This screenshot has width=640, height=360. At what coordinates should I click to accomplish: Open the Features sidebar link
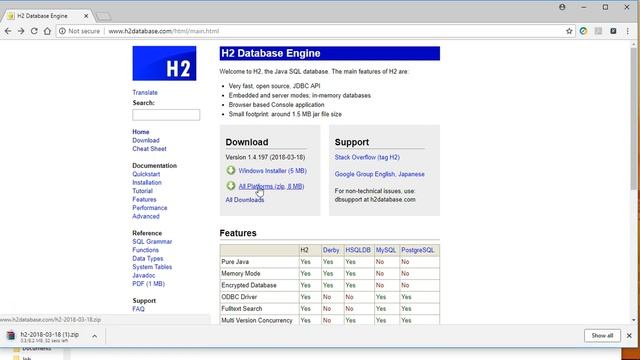[x=144, y=200]
